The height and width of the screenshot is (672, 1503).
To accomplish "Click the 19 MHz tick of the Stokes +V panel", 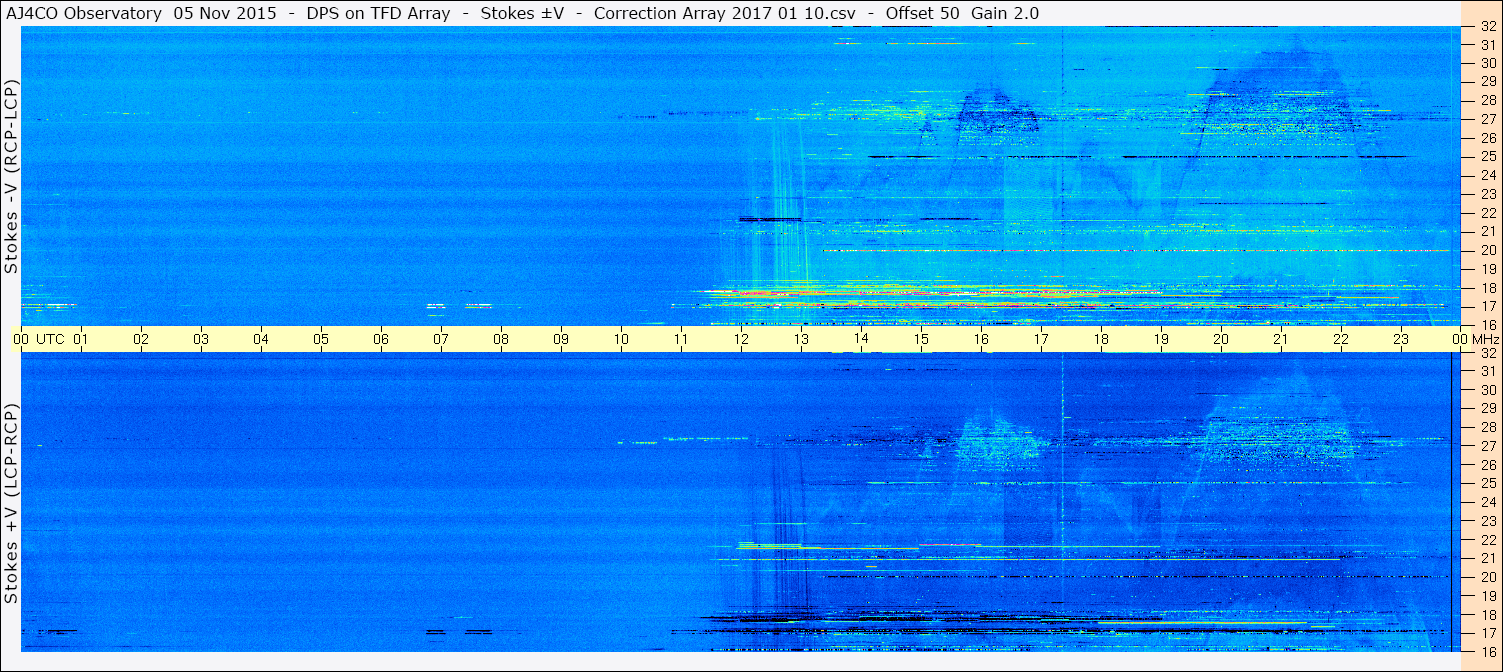I will pos(1487,596).
